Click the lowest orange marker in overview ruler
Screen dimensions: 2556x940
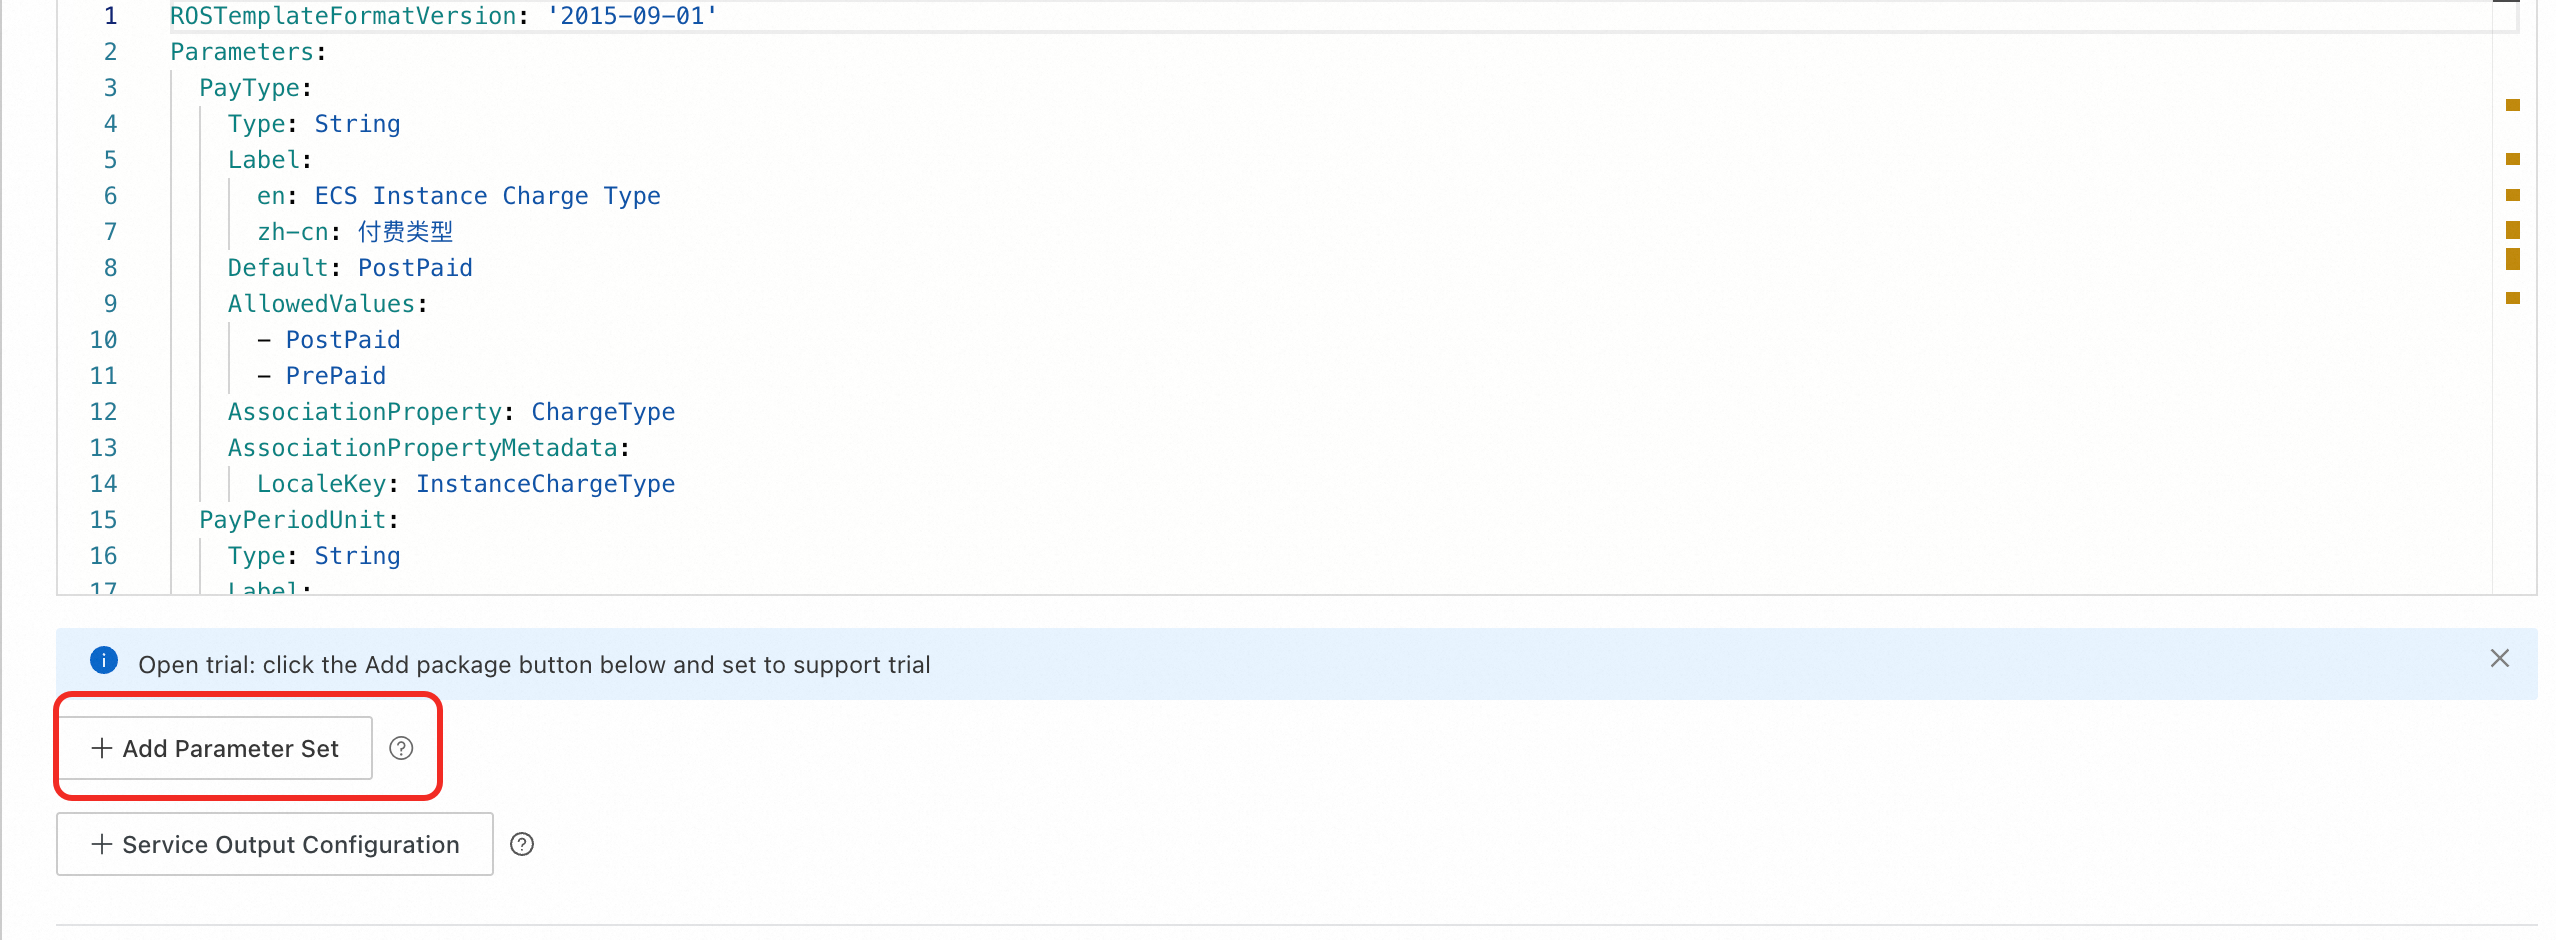point(2513,298)
